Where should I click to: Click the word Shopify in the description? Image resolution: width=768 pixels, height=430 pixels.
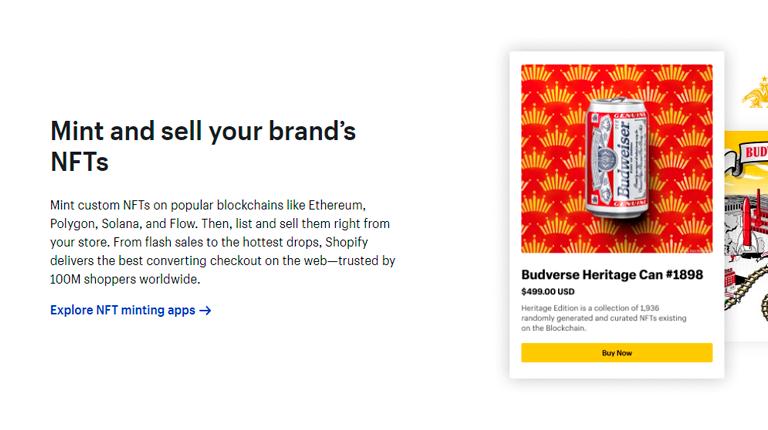pos(346,242)
